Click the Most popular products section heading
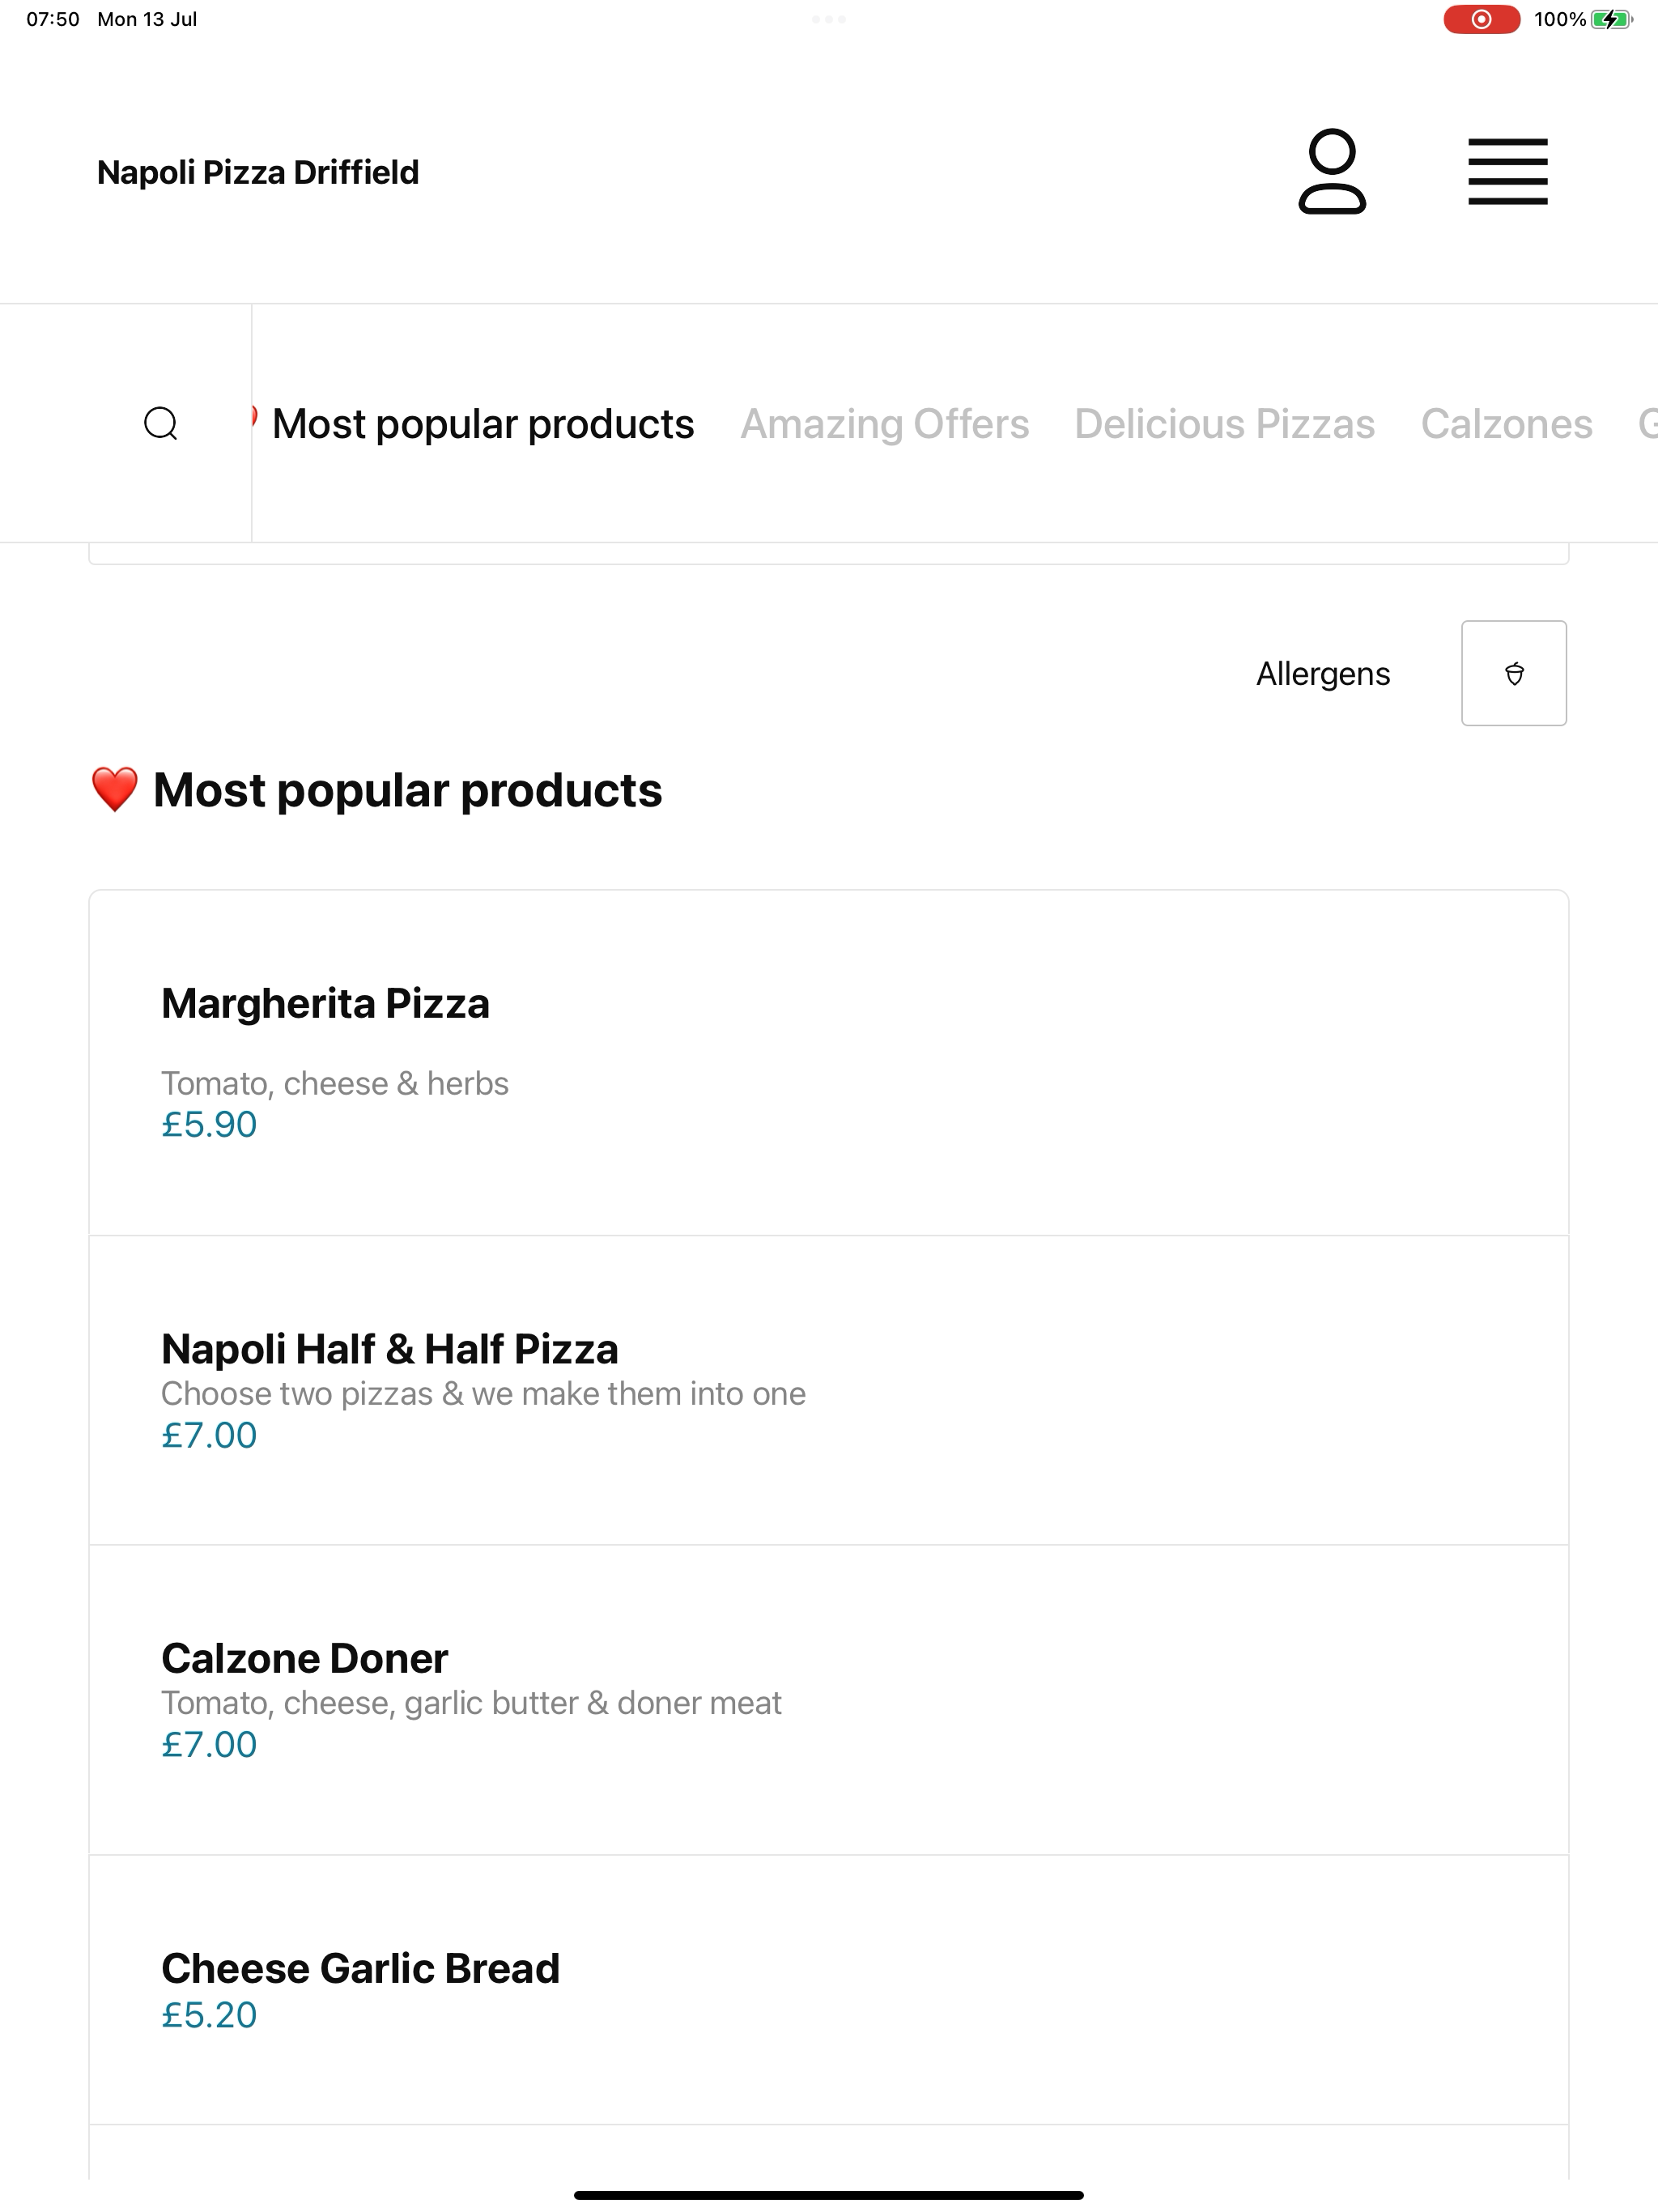The image size is (1658, 2212). tap(376, 790)
